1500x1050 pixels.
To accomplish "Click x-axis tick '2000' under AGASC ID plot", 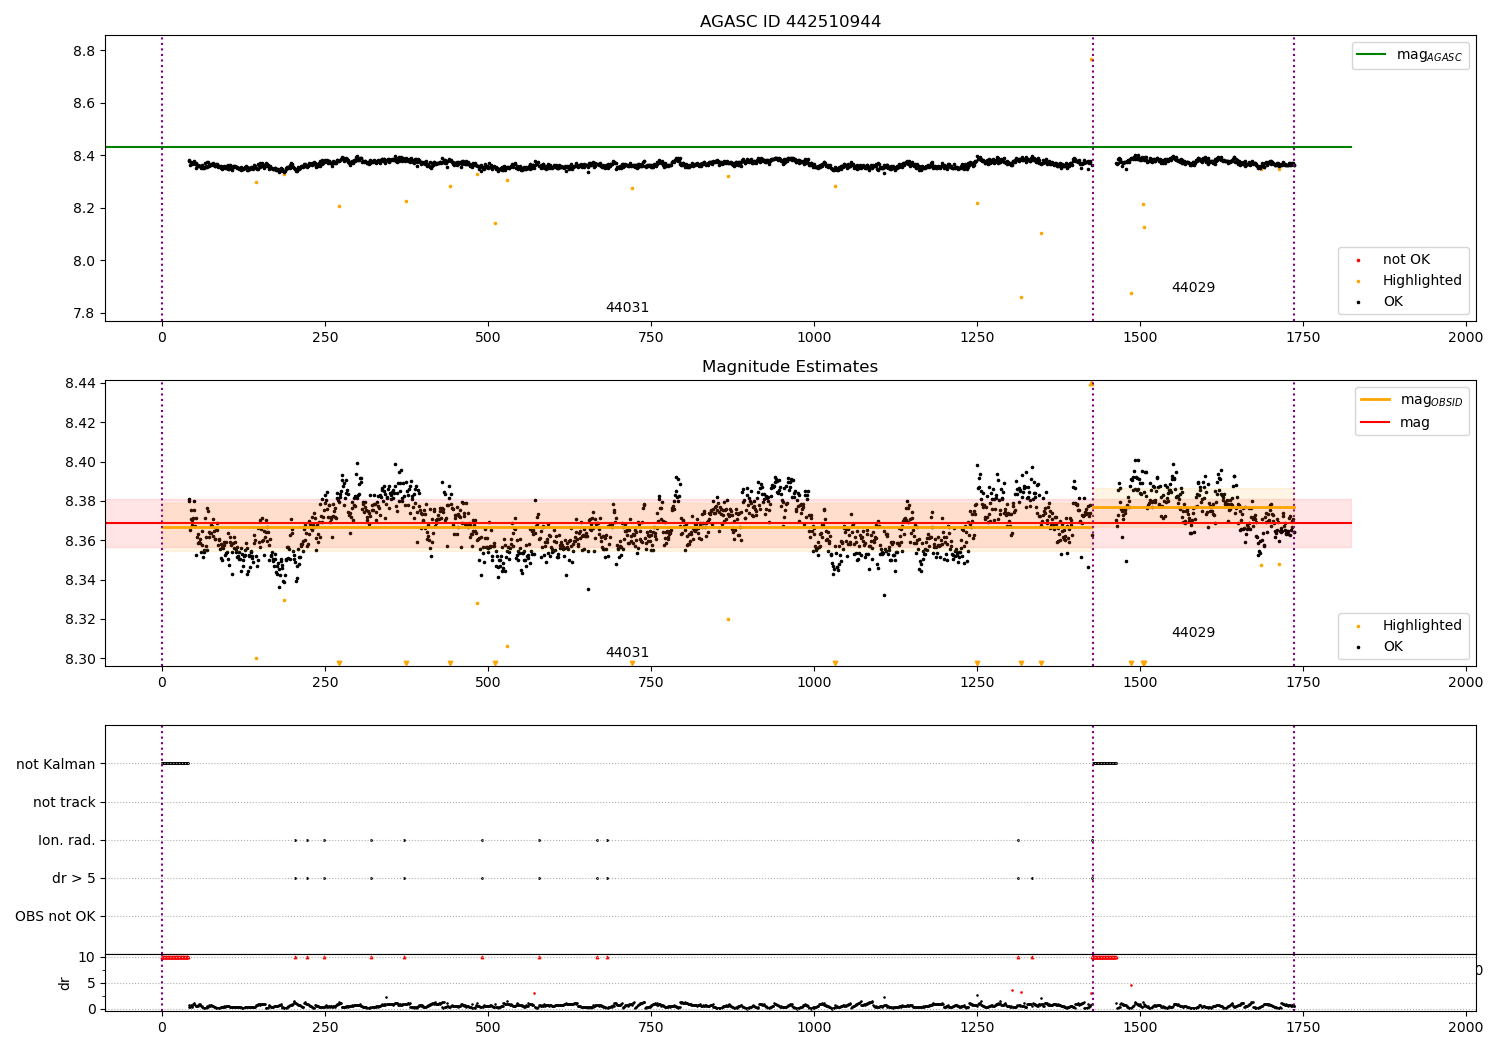I will [1466, 338].
